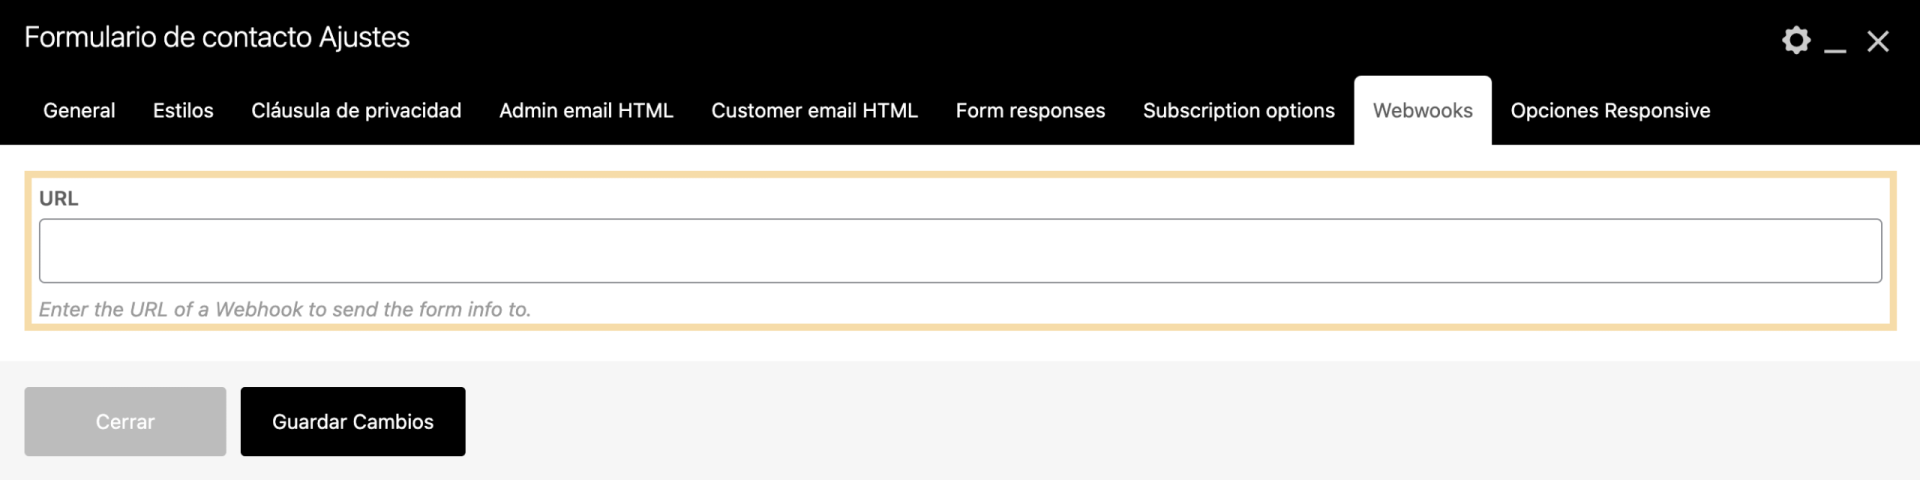Focus the webhook URL input field
The image size is (1920, 480).
tap(960, 251)
